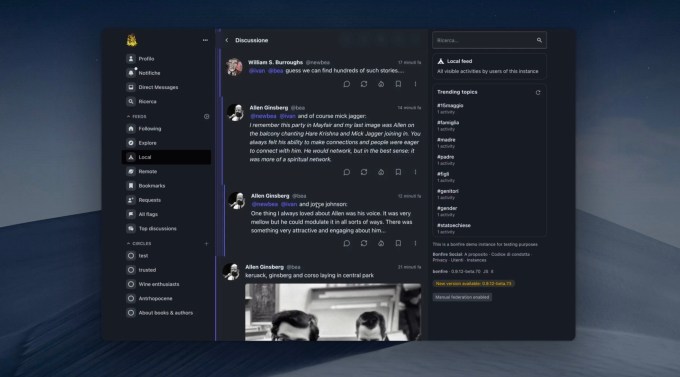Image resolution: width=680 pixels, height=377 pixels.
Task: Click the All flags flag icon
Action: [131, 214]
